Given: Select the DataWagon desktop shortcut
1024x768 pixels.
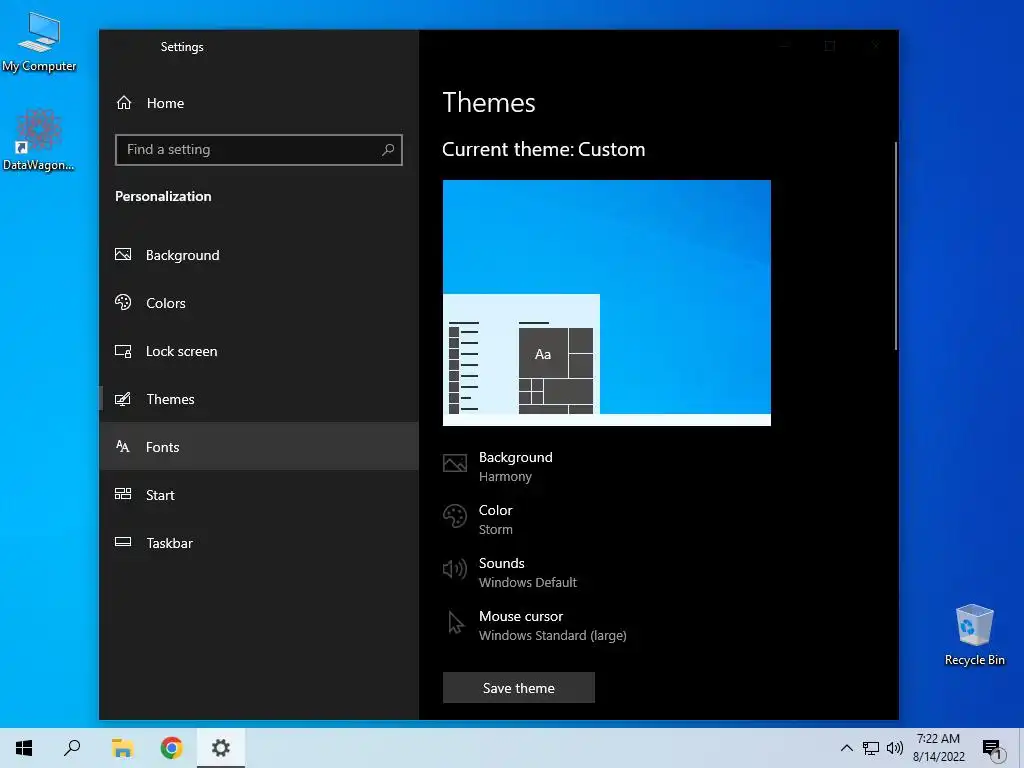Looking at the screenshot, I should point(39,140).
